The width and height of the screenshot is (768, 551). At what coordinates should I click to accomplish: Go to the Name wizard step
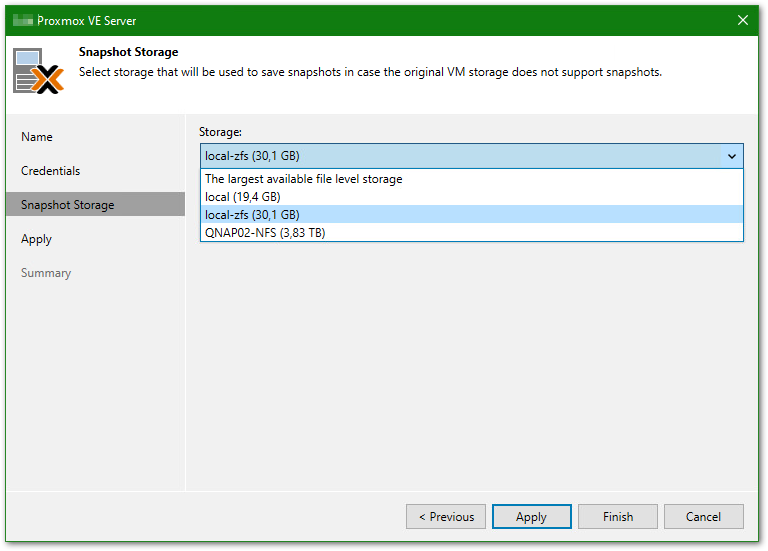click(37, 137)
